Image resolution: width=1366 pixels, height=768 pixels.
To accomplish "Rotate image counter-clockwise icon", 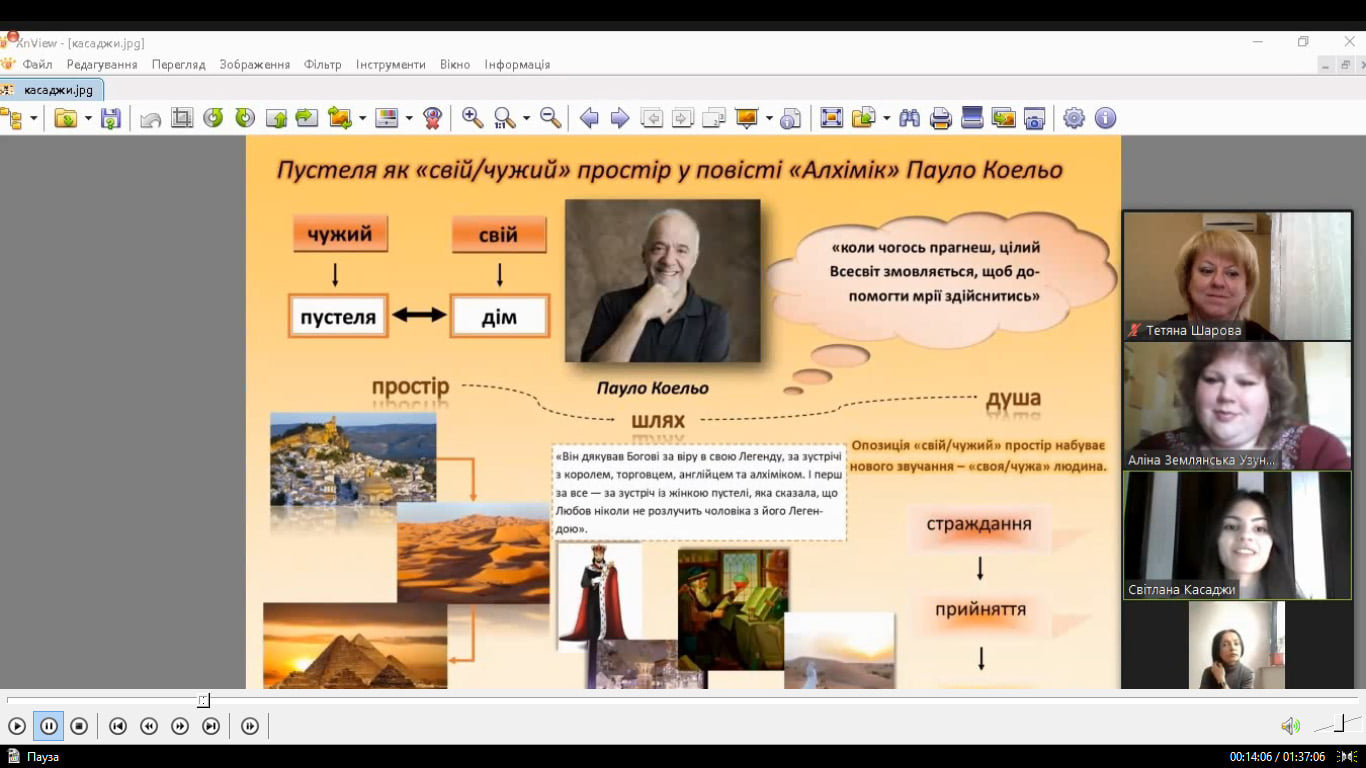I will click(213, 118).
